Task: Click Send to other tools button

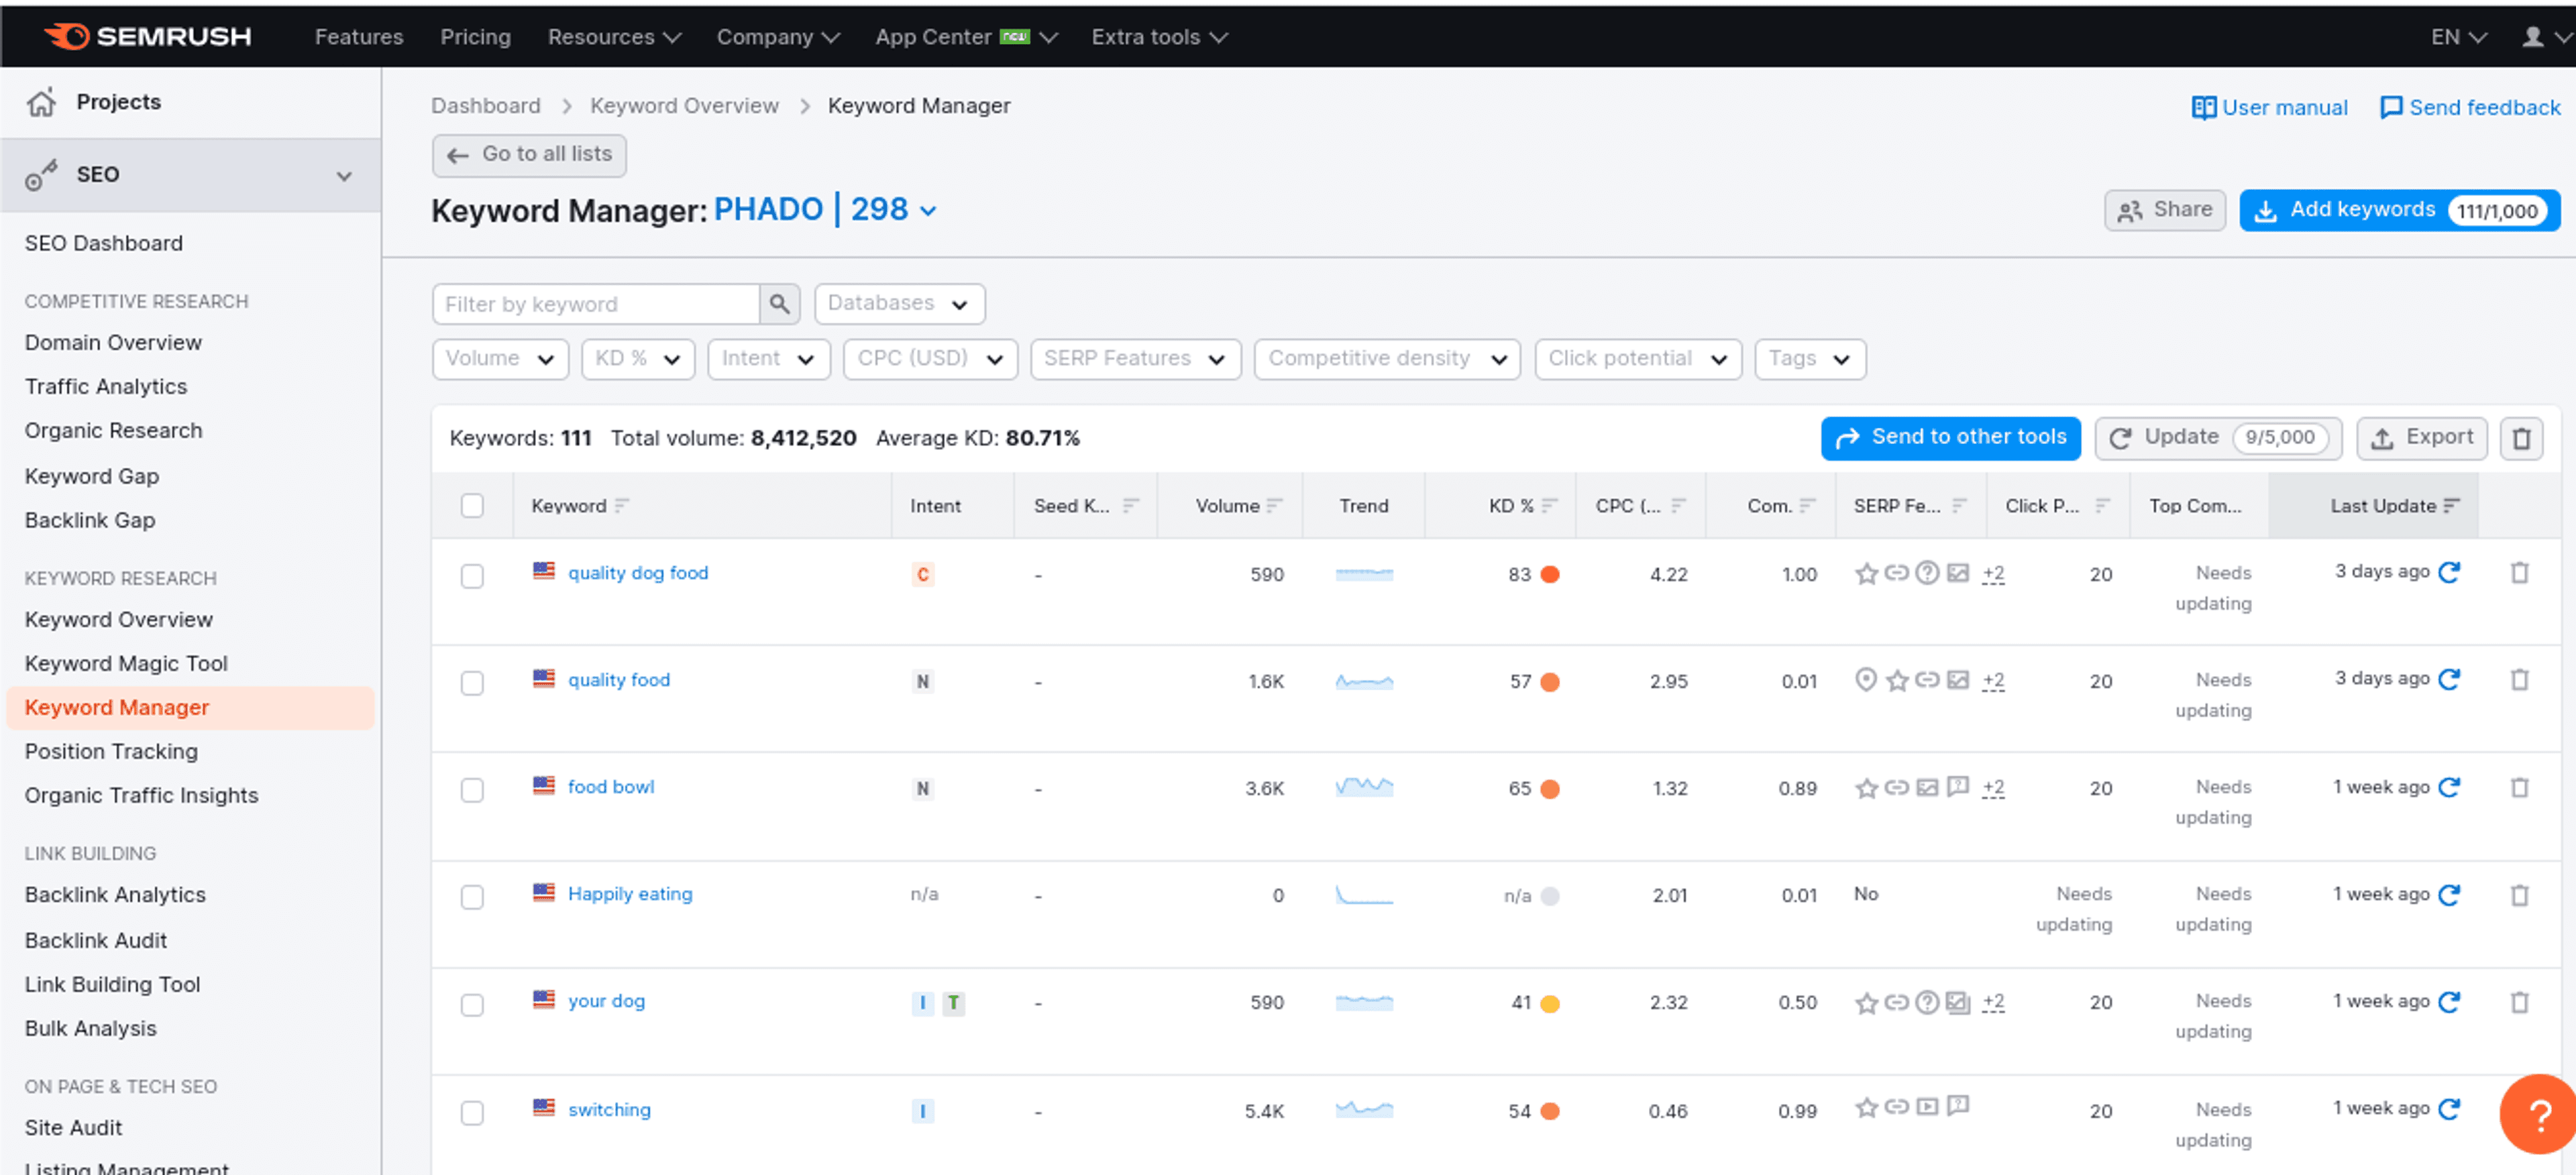Action: (1950, 438)
